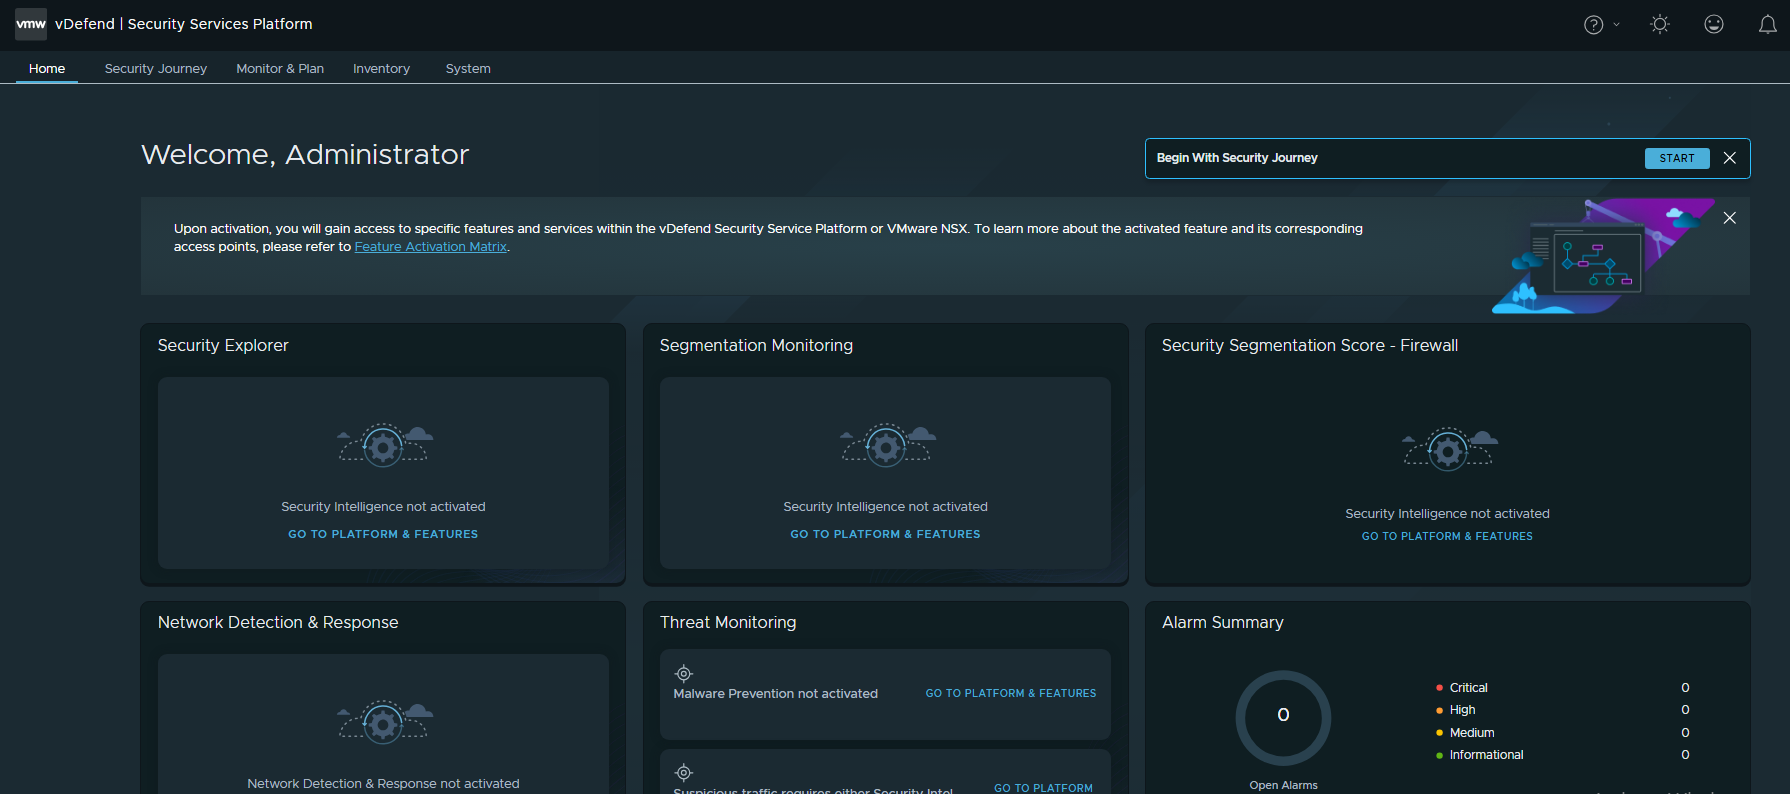Dismiss the Begin With Security Journey banner
Screen dimensions: 1790x794
pos(1730,158)
